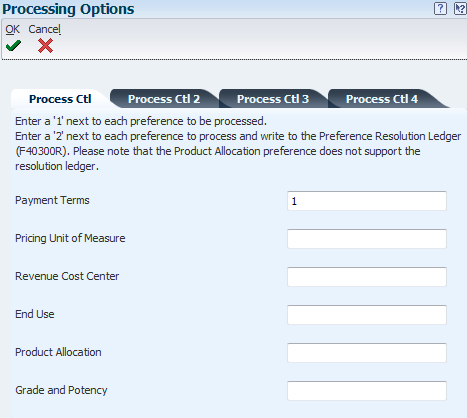Focus the Payment Terms input field
Viewport: 467px width, 418px height.
coord(367,201)
